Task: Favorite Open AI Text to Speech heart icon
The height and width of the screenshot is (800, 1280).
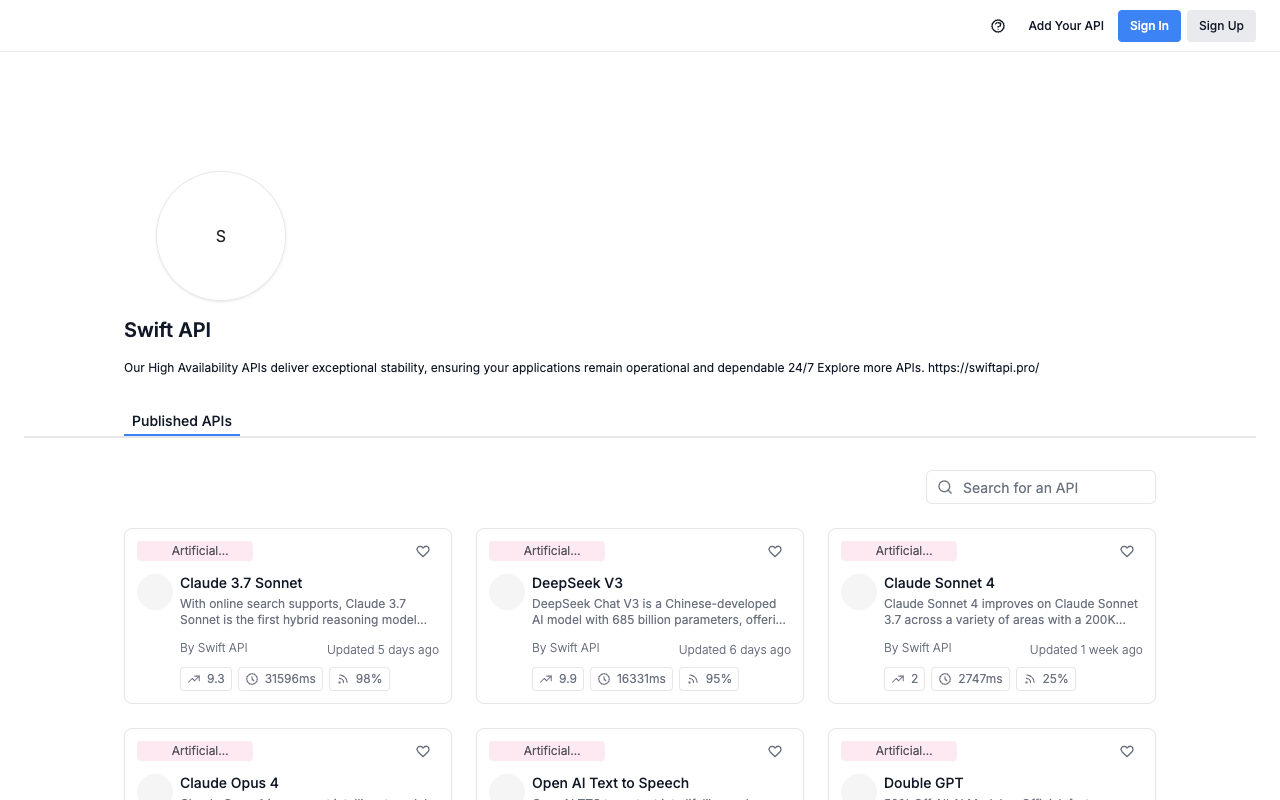Action: (x=775, y=751)
